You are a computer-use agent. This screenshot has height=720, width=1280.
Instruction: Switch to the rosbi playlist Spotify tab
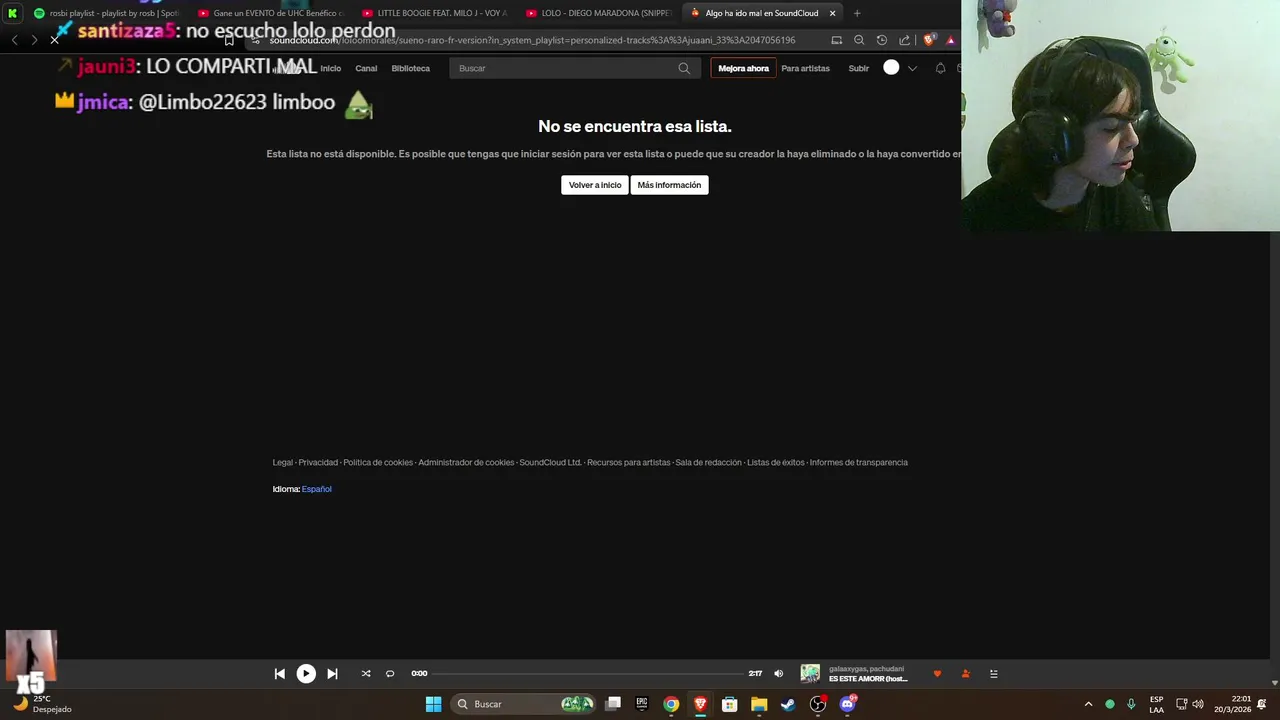[105, 13]
